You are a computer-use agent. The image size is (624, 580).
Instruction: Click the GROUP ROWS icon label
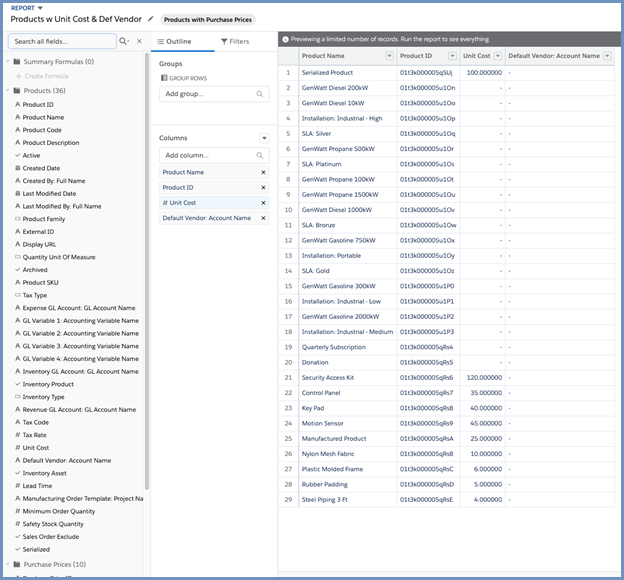click(x=184, y=78)
